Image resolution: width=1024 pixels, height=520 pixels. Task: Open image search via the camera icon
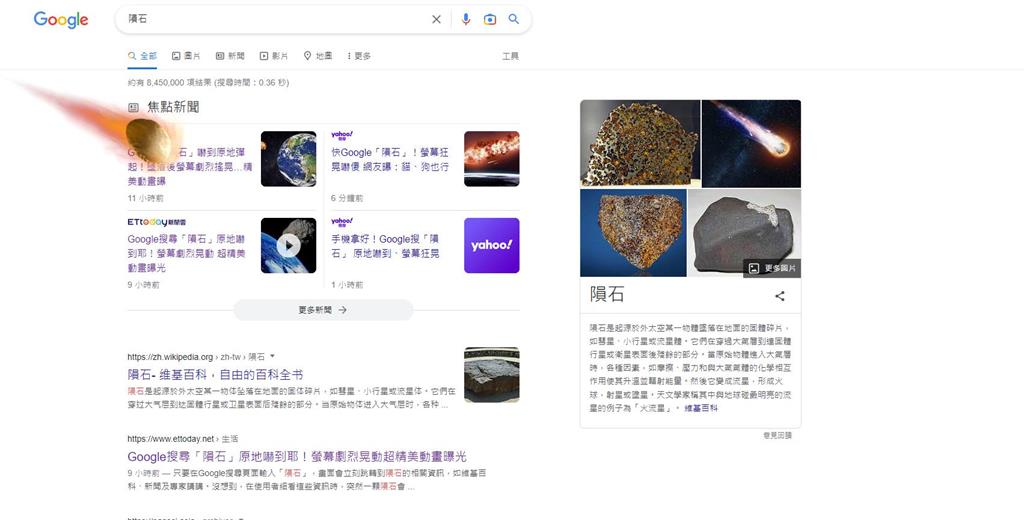click(490, 20)
